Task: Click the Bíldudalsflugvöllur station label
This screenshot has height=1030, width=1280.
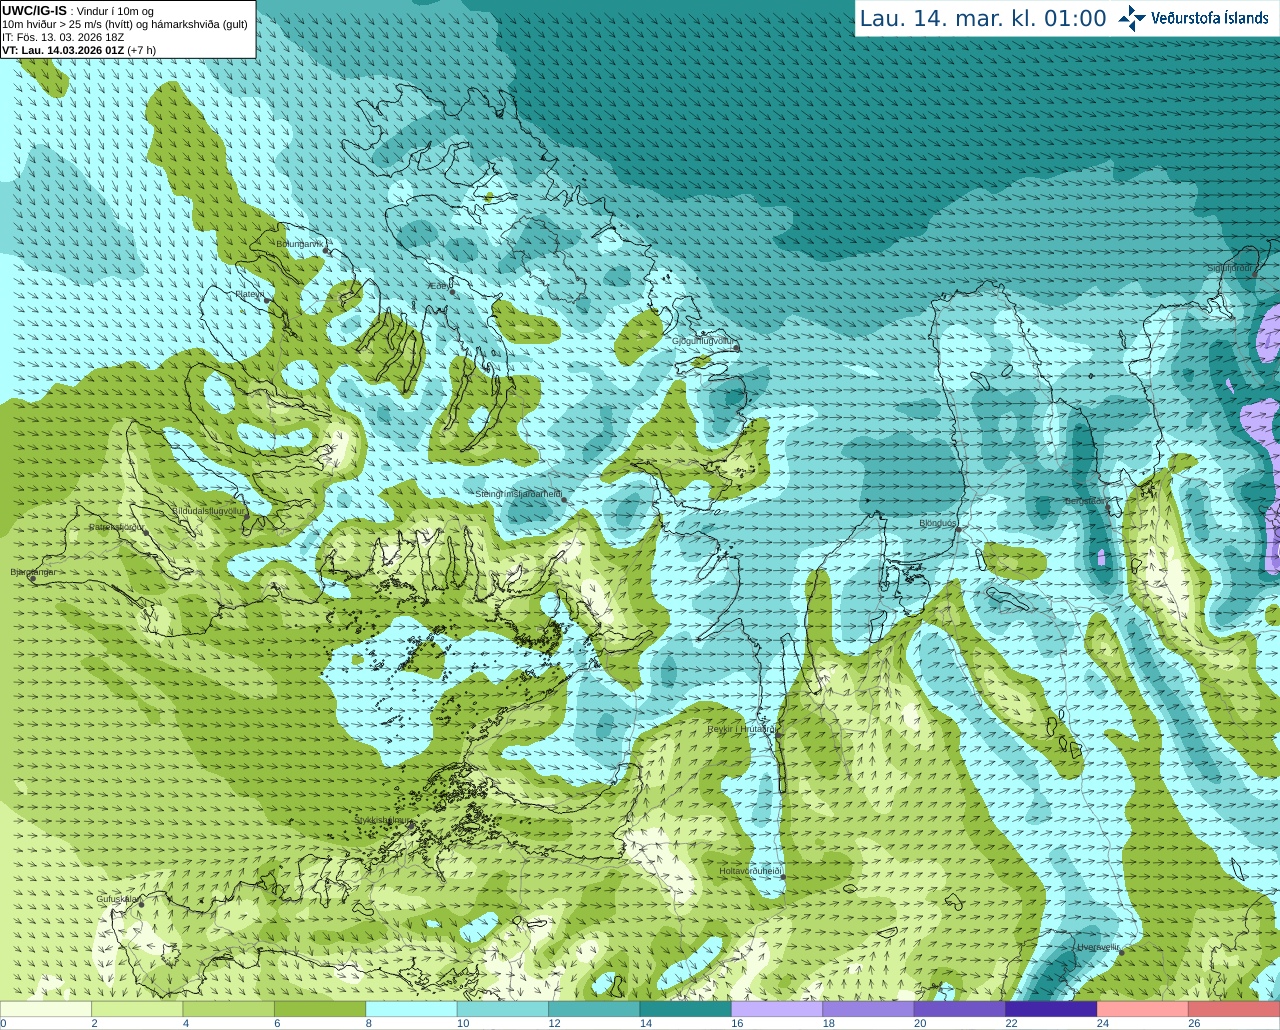Action: point(209,510)
